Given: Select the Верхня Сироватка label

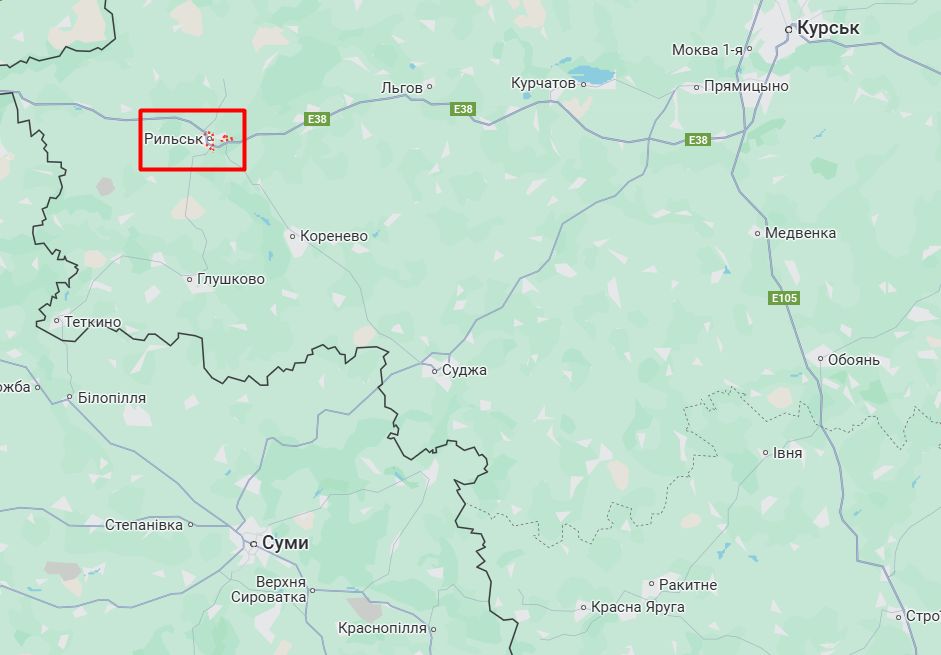Looking at the screenshot, I should click(x=268, y=590).
